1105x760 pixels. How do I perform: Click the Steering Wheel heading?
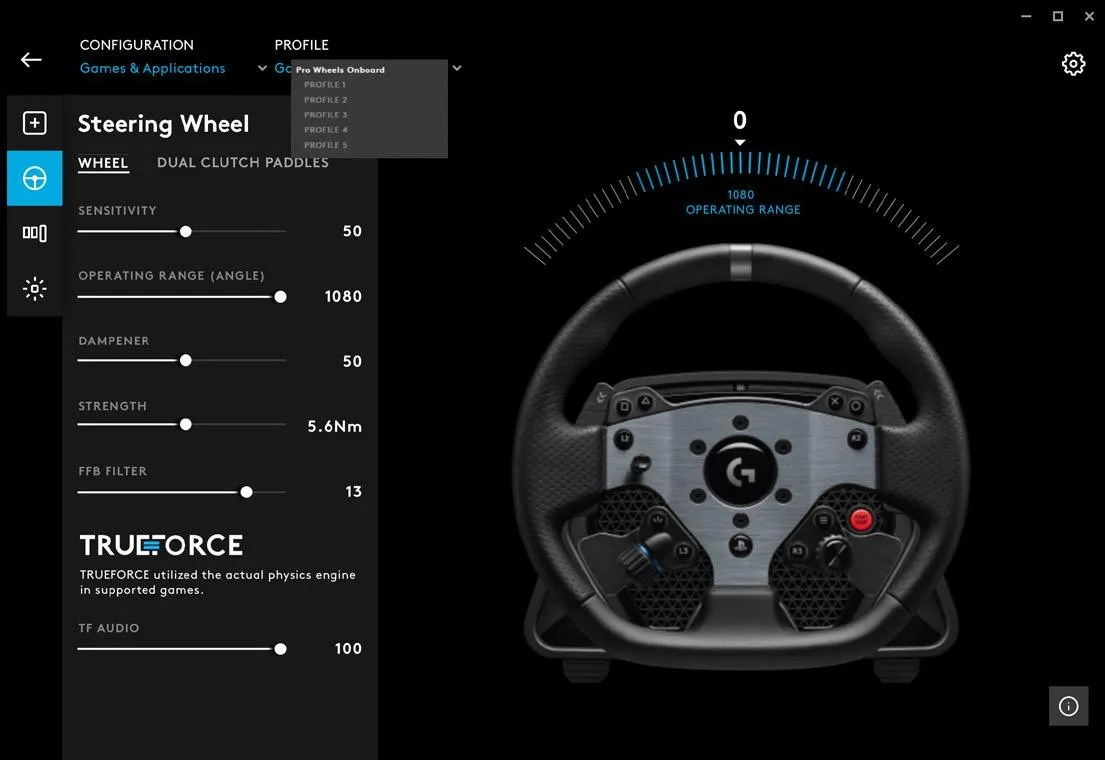(163, 124)
